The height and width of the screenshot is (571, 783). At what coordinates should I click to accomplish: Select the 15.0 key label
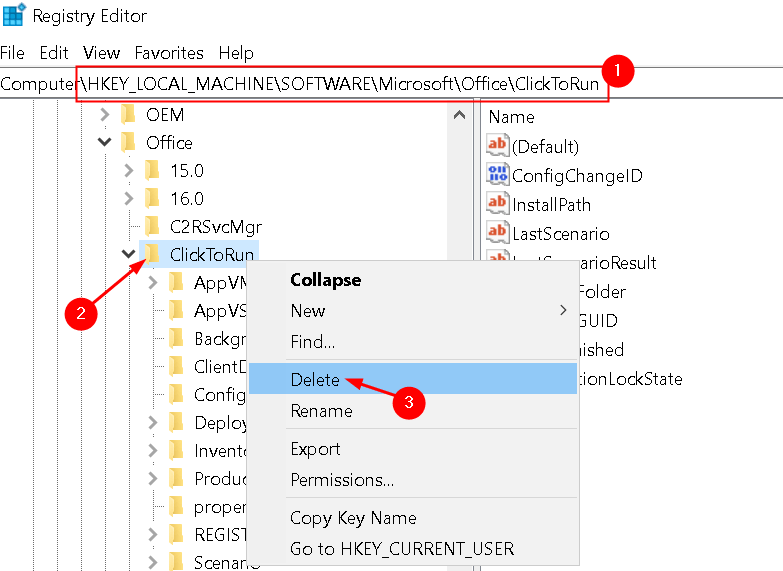tap(187, 171)
